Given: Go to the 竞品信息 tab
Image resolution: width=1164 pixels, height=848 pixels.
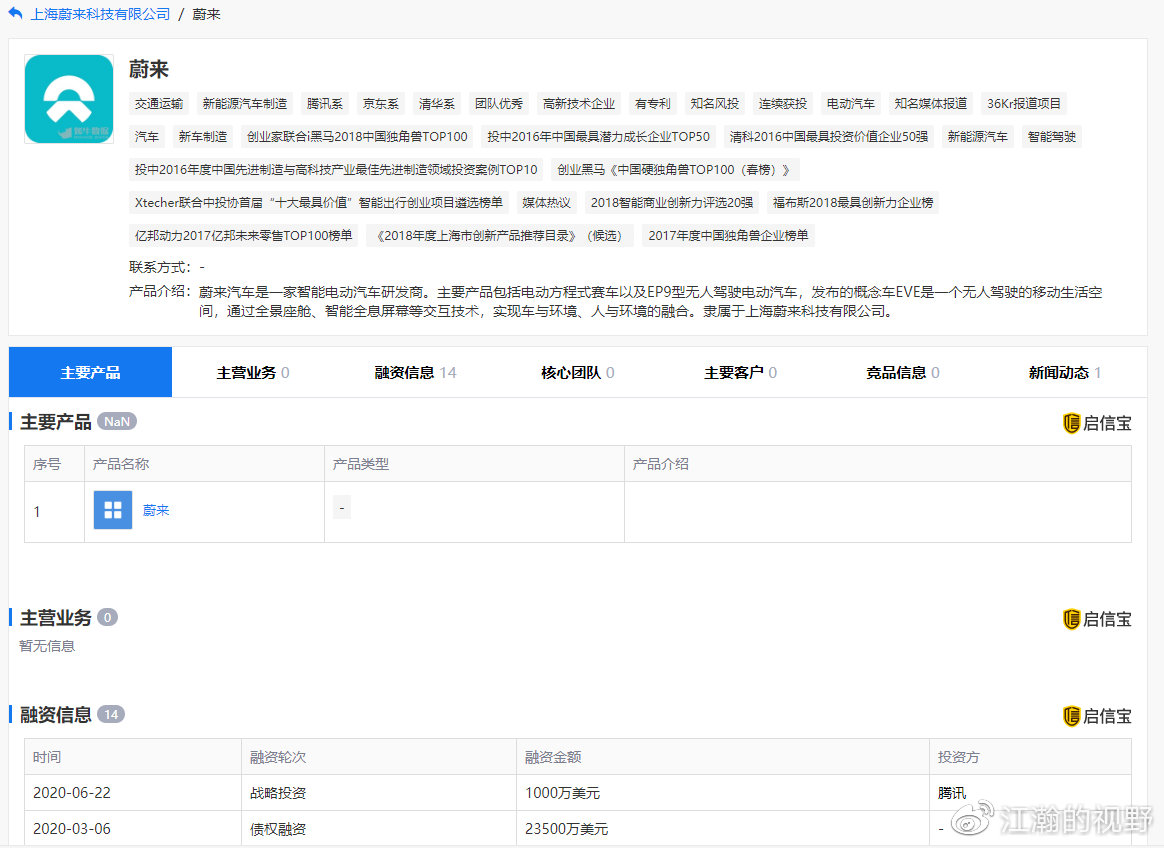Looking at the screenshot, I should click(x=903, y=372).
